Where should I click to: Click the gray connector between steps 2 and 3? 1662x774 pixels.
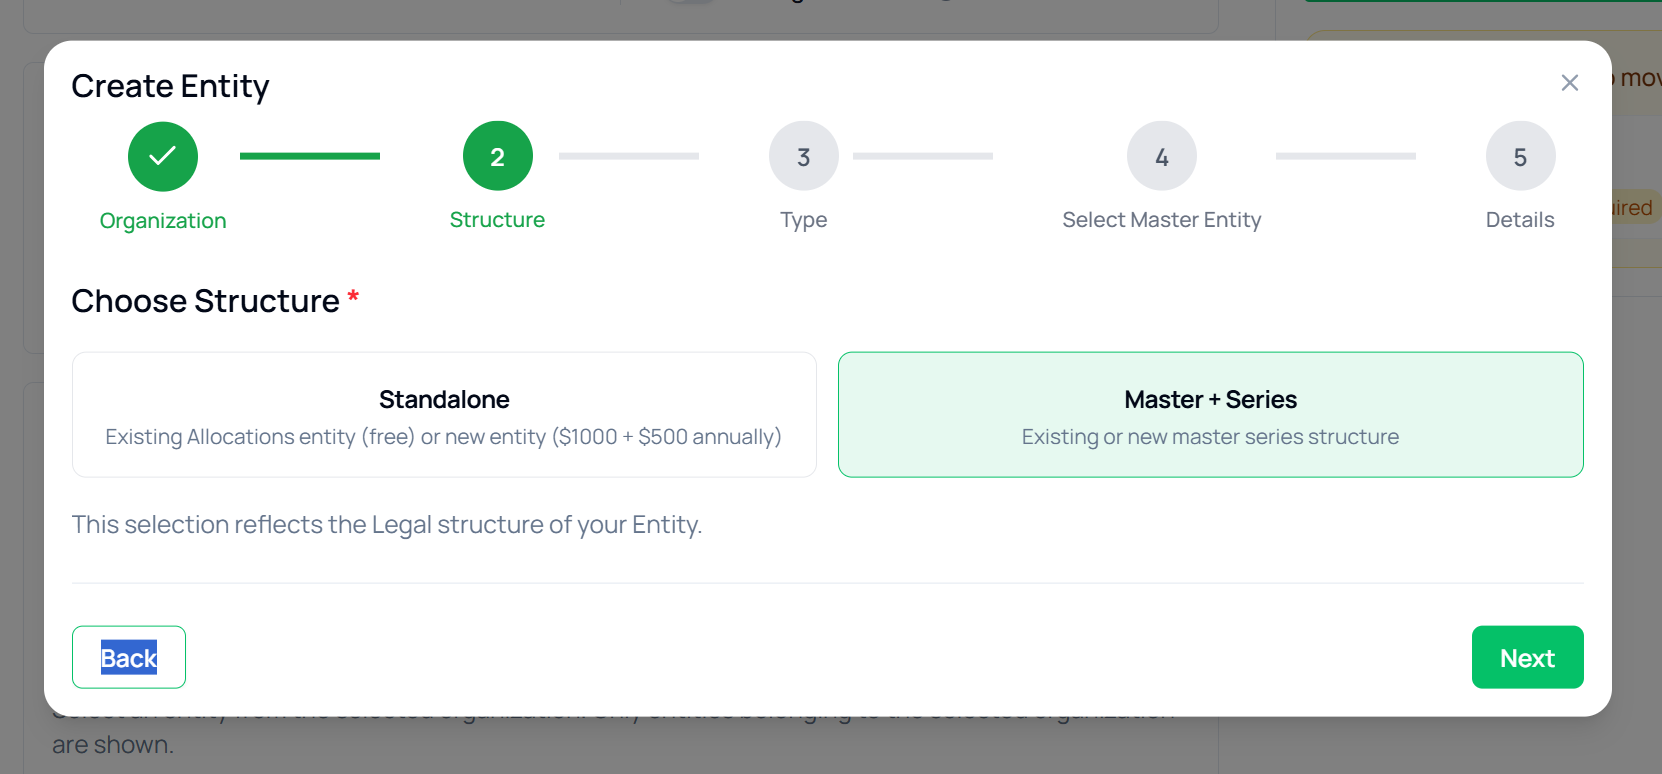[x=628, y=156]
